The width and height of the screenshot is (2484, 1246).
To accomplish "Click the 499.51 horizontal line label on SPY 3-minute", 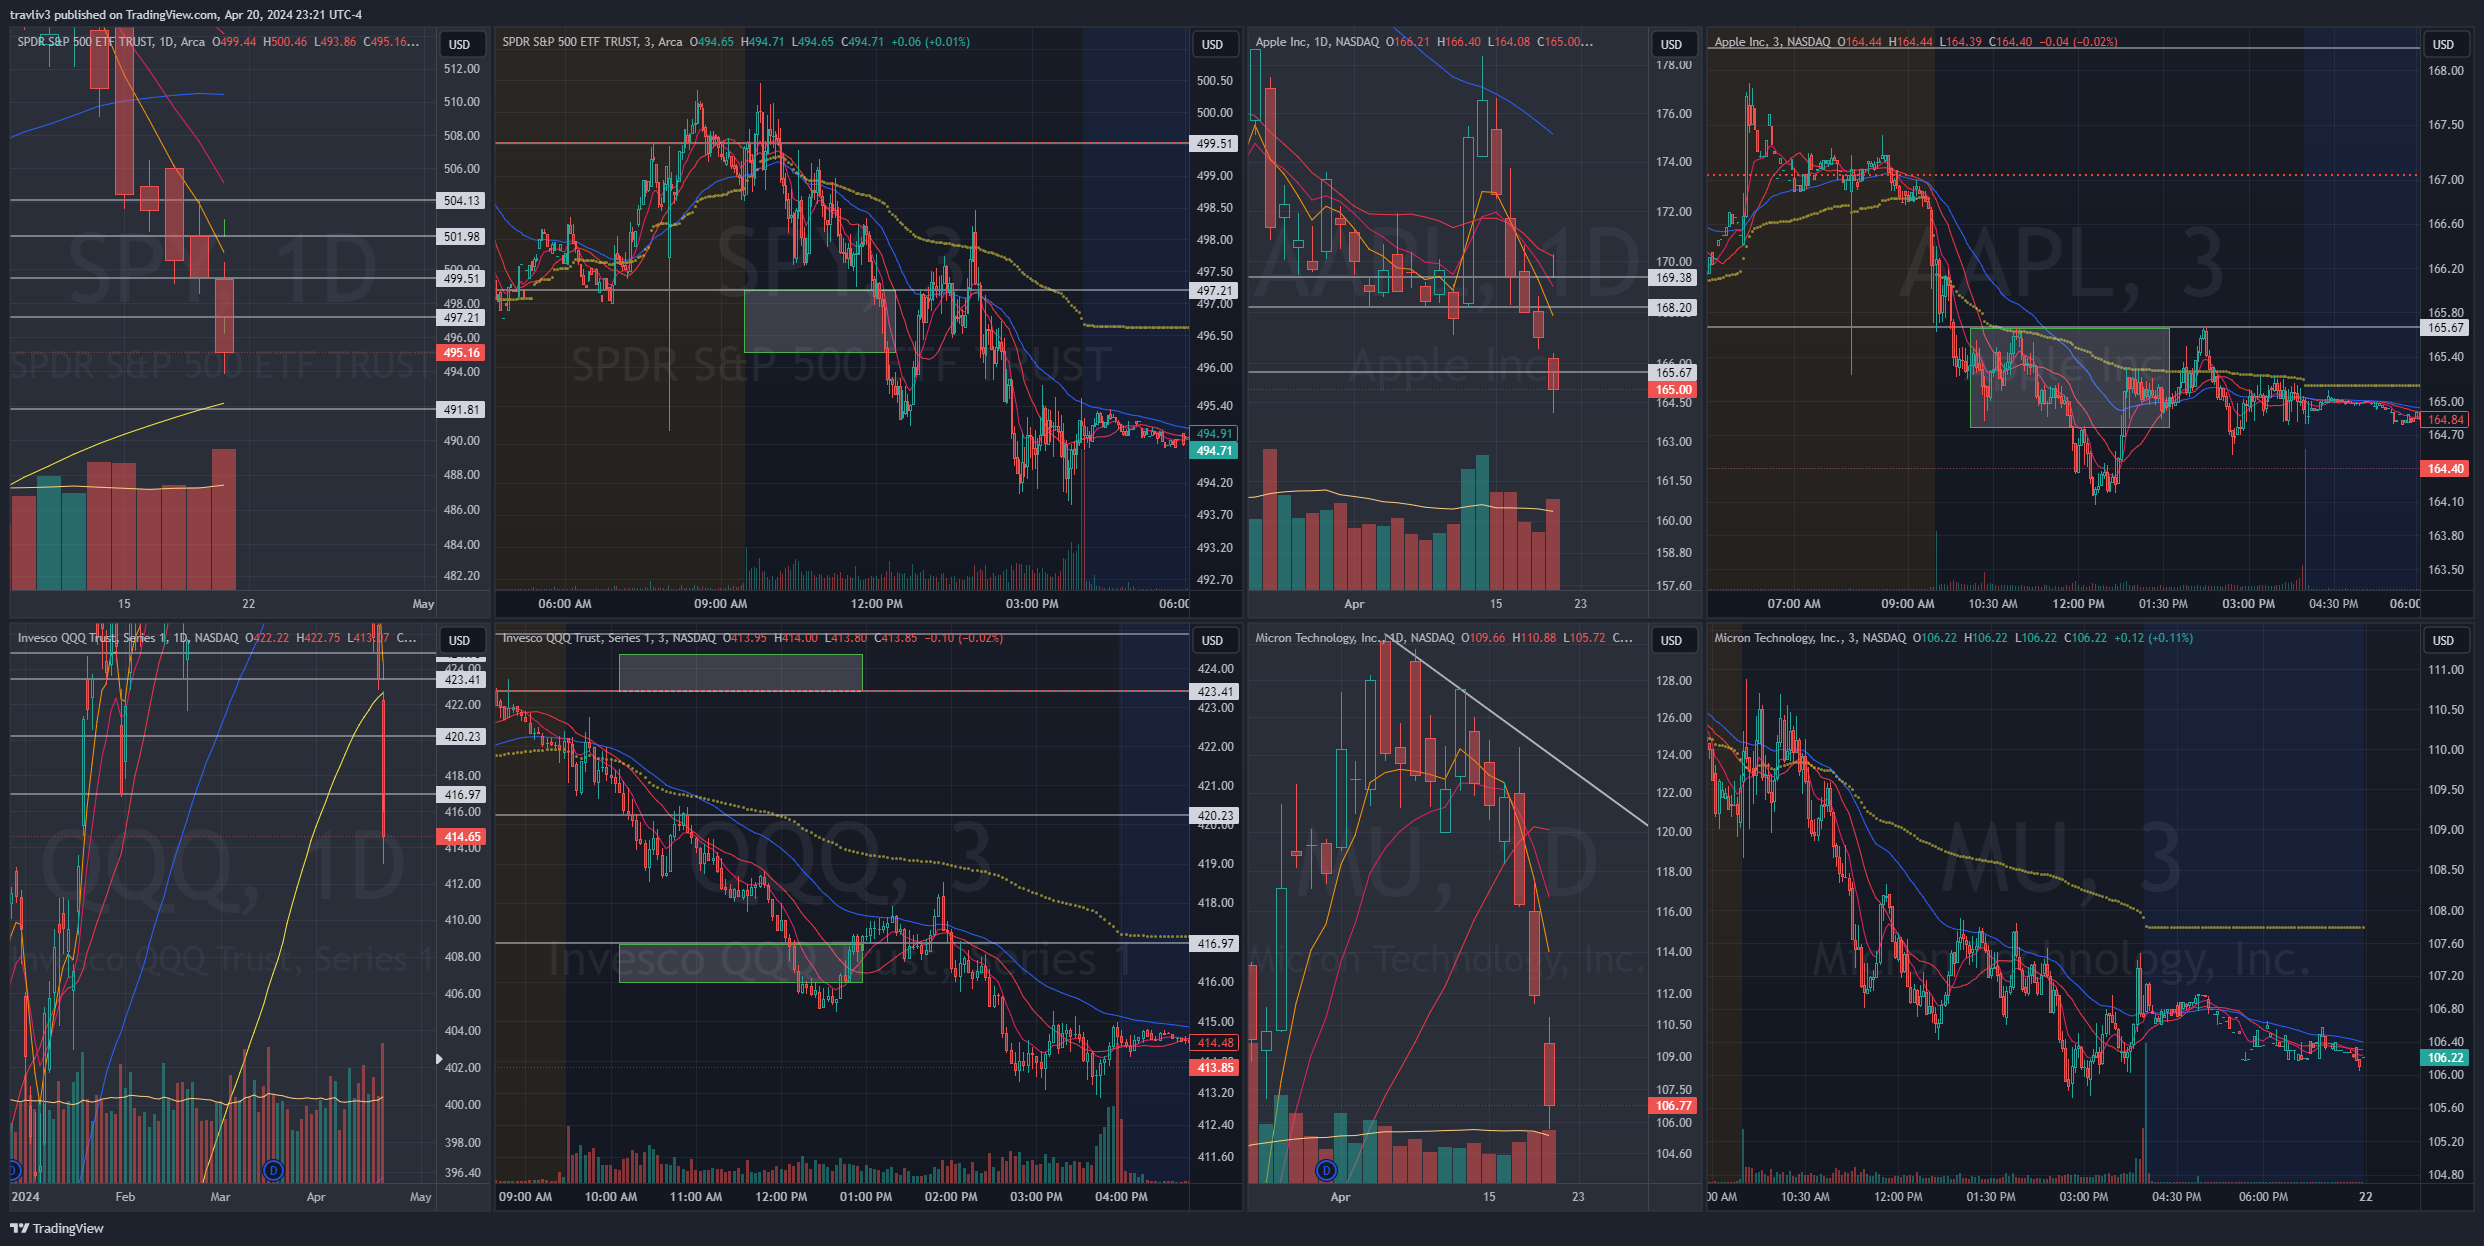I will [x=1214, y=144].
